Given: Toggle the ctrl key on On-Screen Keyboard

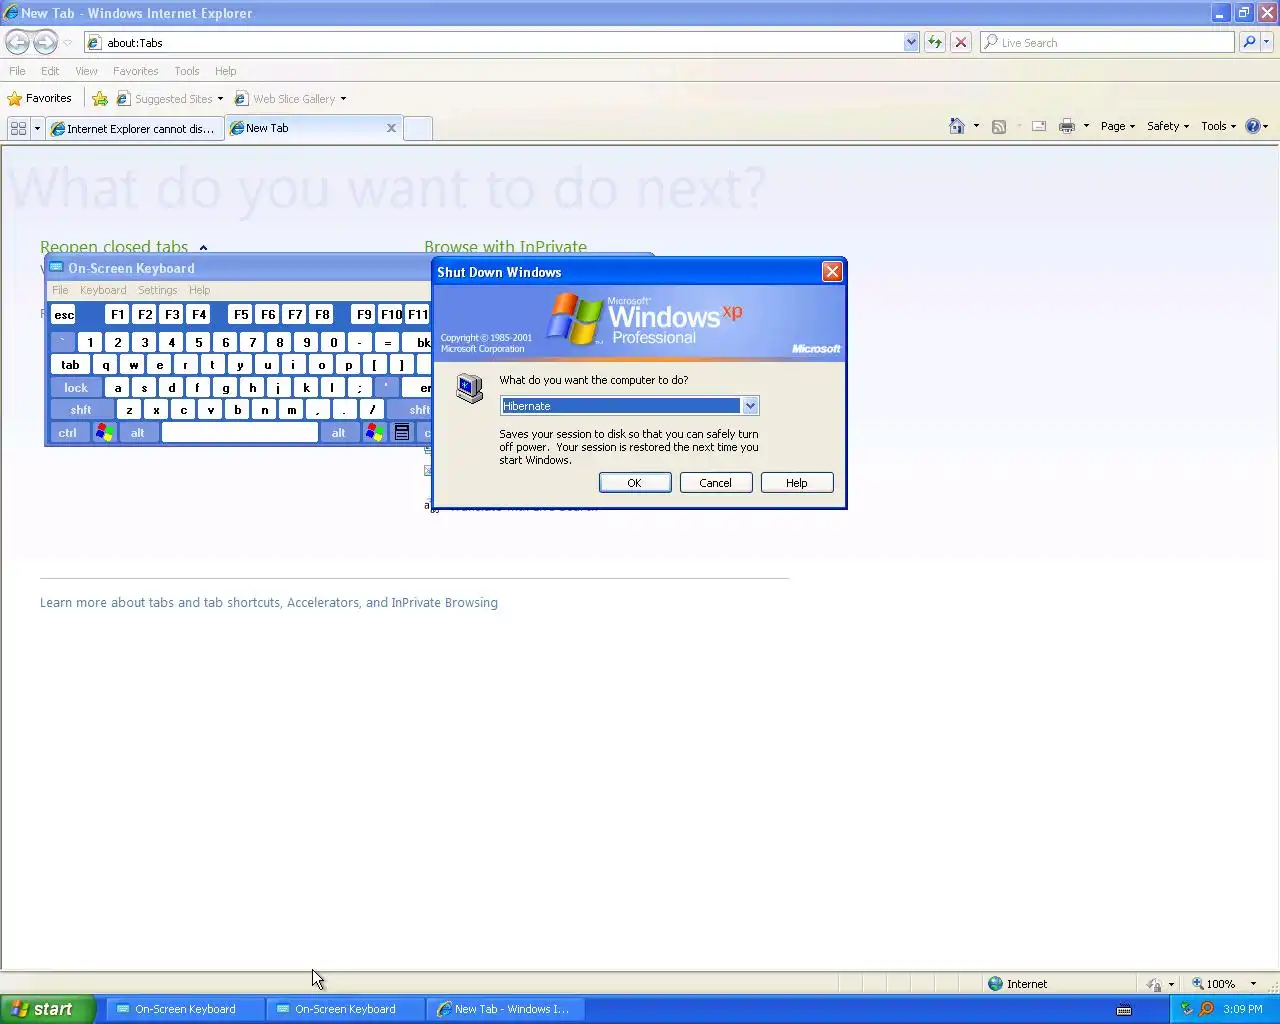Looking at the screenshot, I should point(67,432).
